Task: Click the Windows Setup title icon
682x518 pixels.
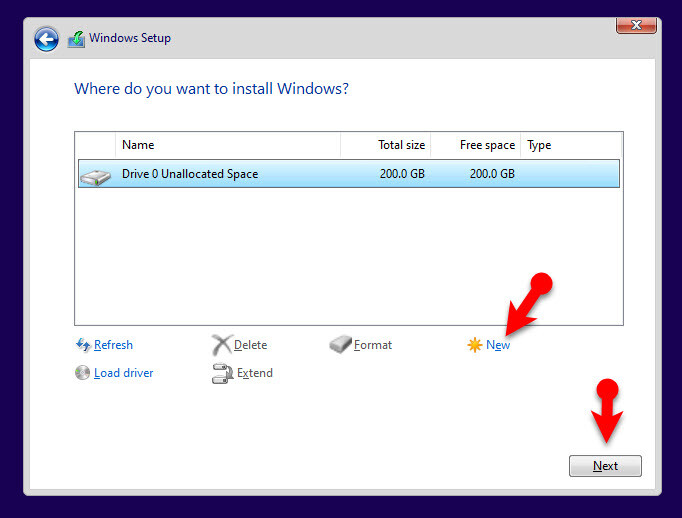Action: (77, 39)
